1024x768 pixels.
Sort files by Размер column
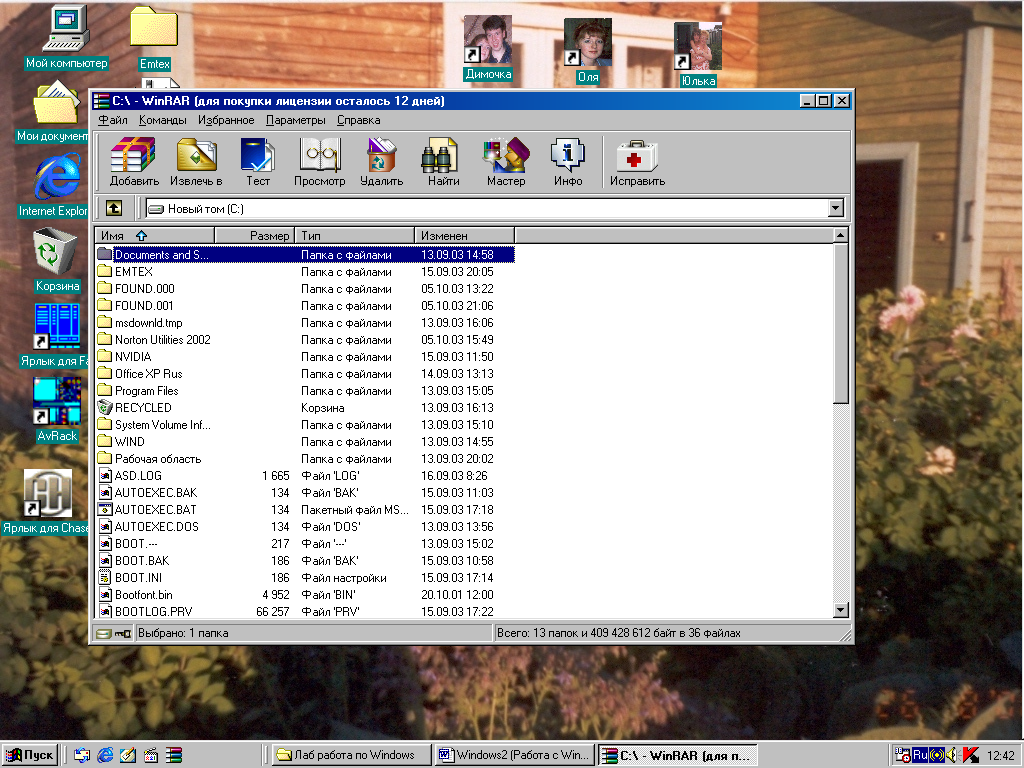pyautogui.click(x=255, y=235)
